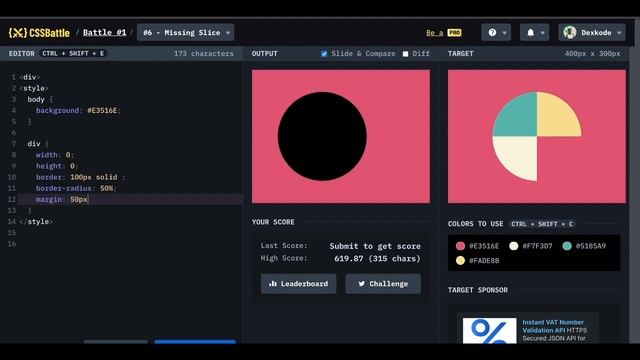Click the blue button at the editor bottom

tap(195, 341)
